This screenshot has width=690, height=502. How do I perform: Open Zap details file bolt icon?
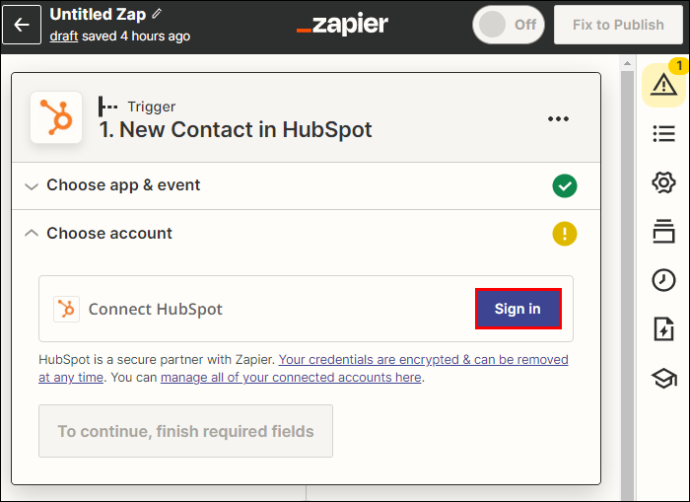coord(664,329)
